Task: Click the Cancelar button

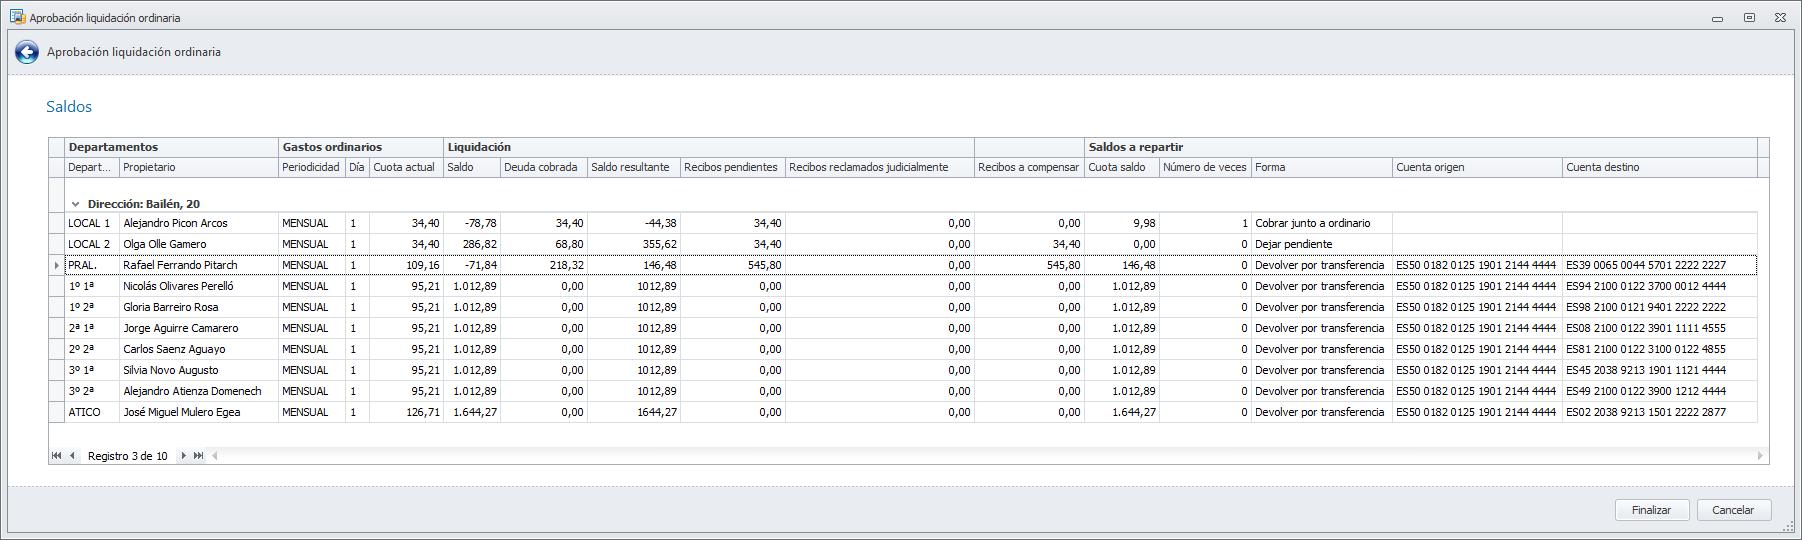Action: (x=1733, y=510)
